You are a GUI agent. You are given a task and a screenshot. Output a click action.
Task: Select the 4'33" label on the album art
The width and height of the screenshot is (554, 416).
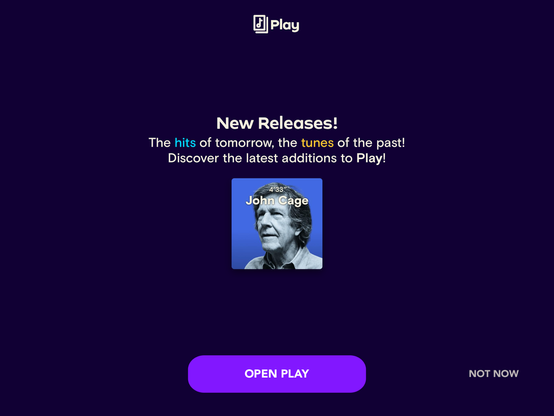tap(277, 189)
